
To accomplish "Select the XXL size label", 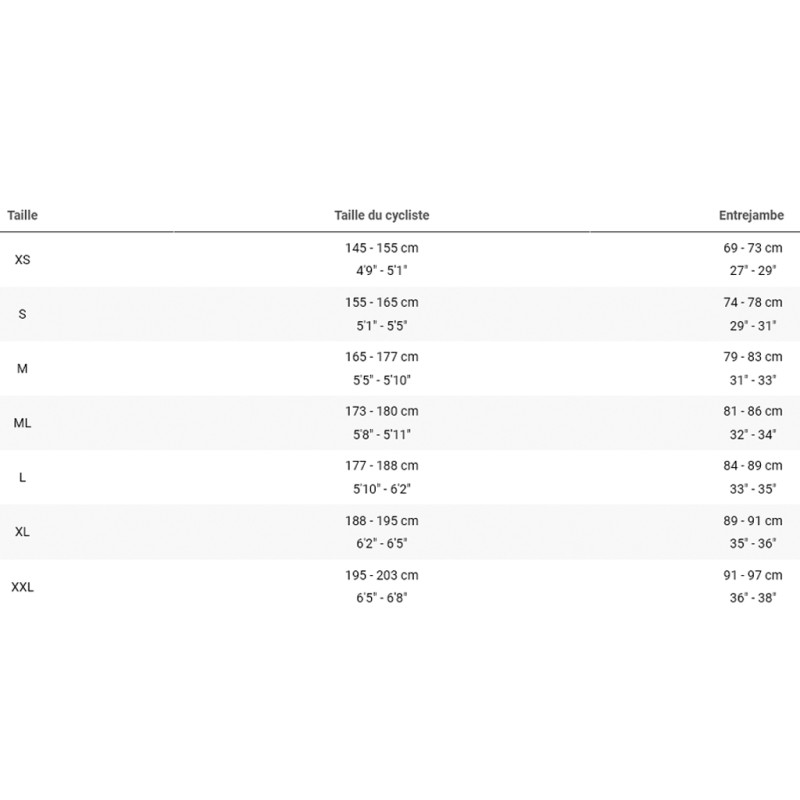I will click(22, 587).
